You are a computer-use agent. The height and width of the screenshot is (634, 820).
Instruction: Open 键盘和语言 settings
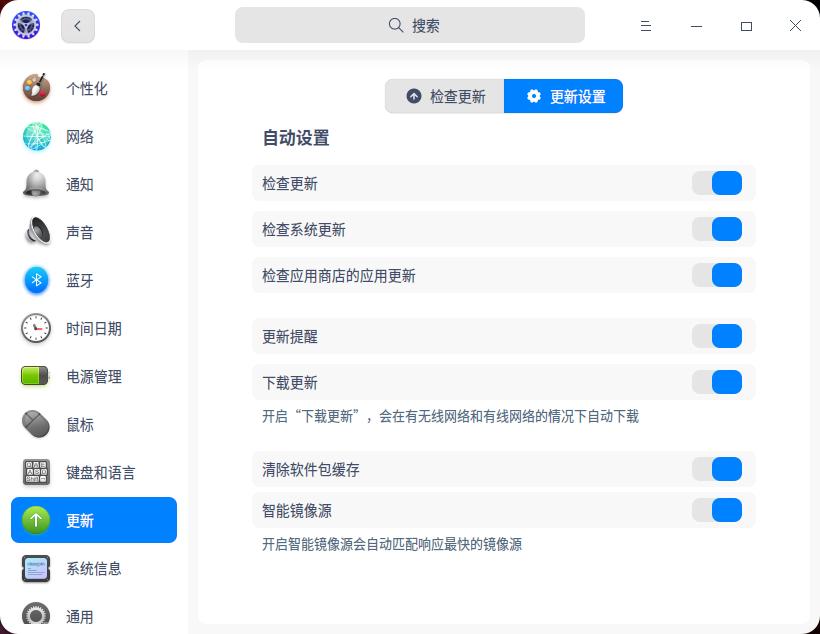94,472
